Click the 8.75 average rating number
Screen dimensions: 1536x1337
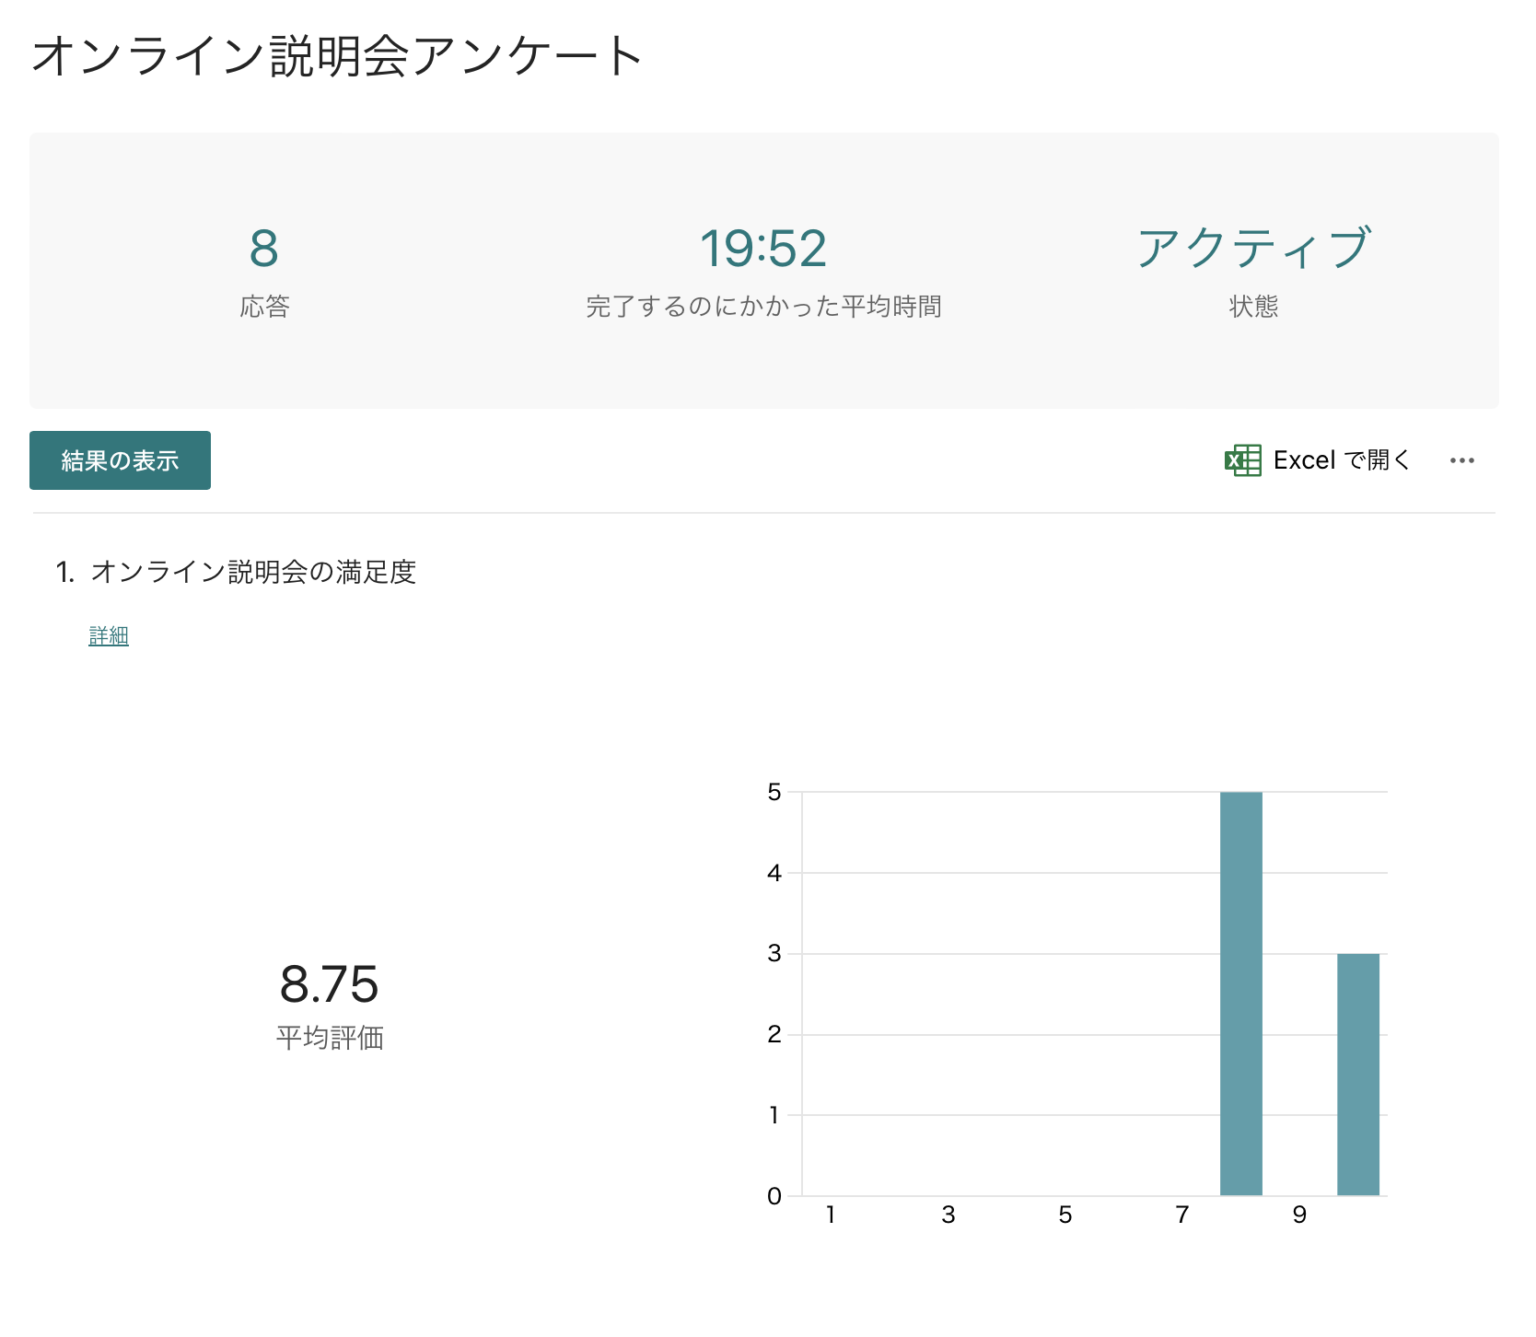(x=329, y=984)
